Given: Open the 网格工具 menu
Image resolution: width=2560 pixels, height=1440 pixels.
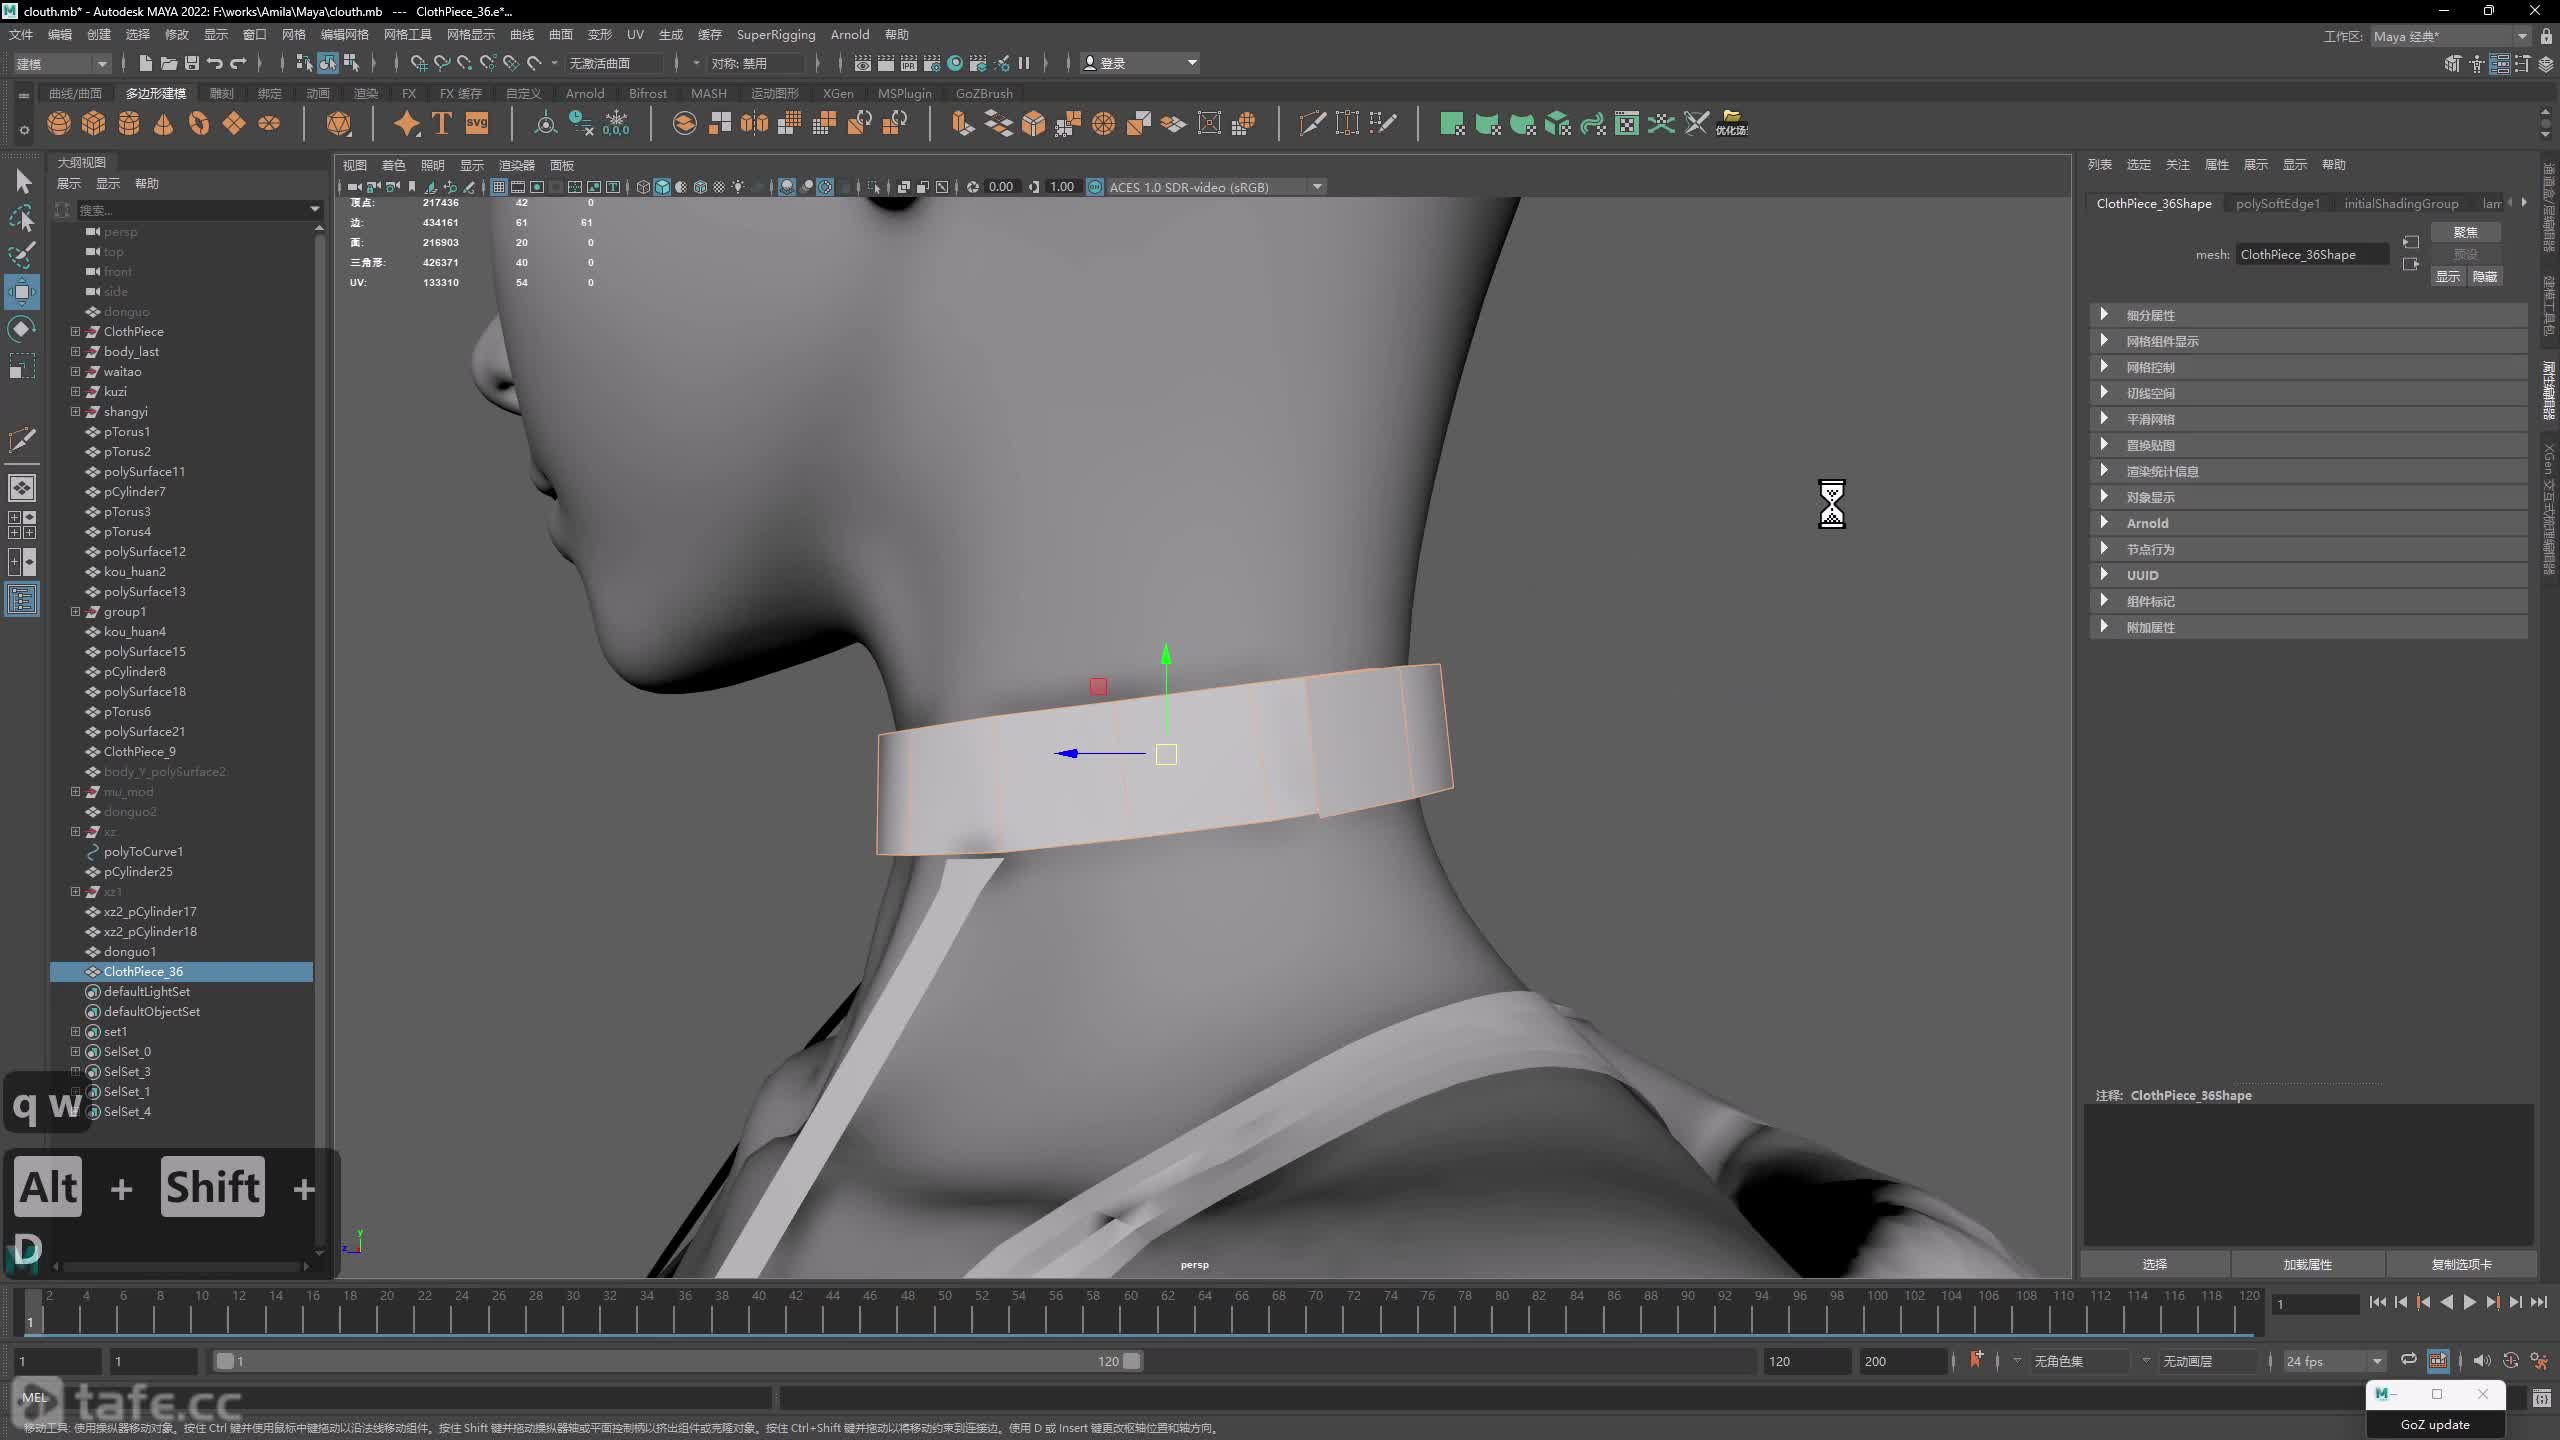Looking at the screenshot, I should [407, 34].
